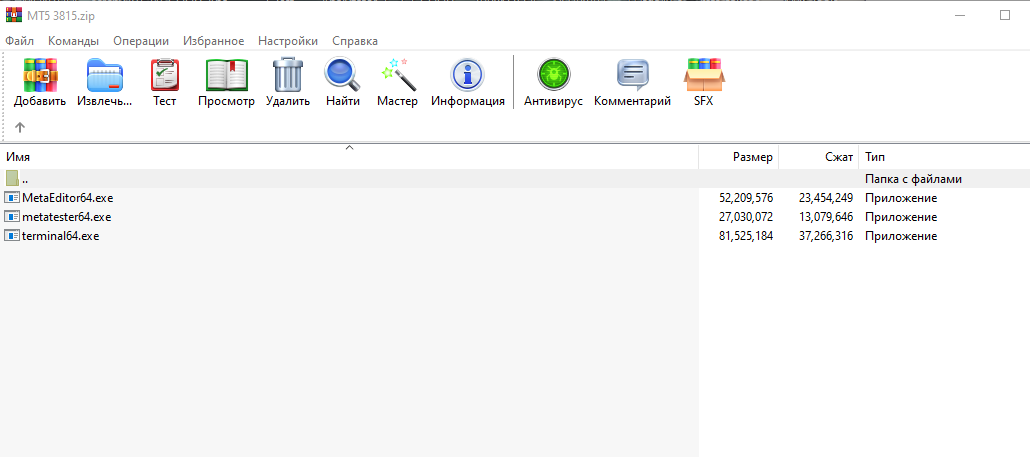The width and height of the screenshot is (1030, 457).
Task: Open the Настройки menu
Action: [x=288, y=41]
